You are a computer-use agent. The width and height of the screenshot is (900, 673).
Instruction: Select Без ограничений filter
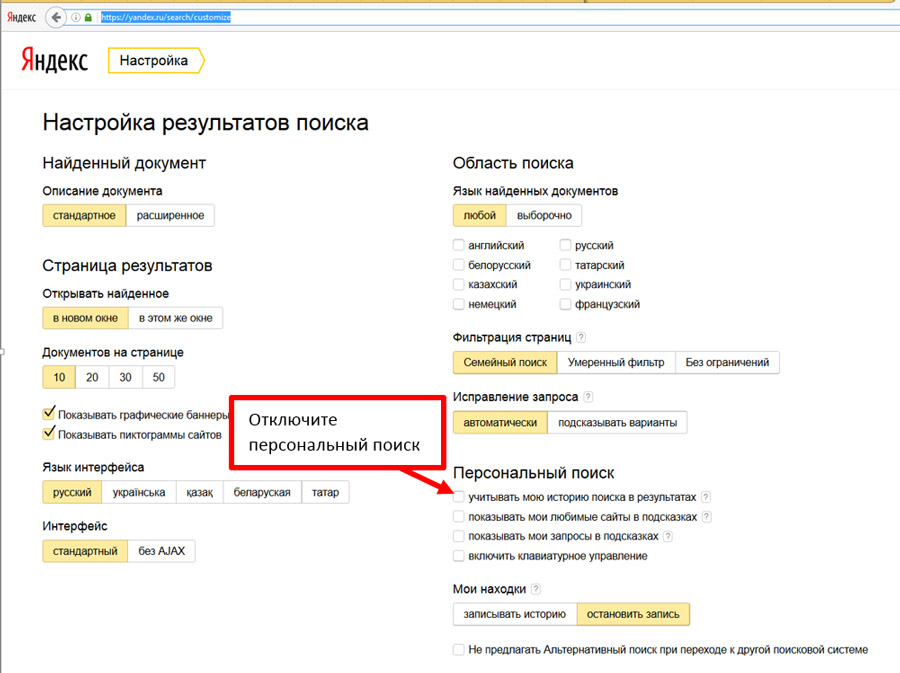coord(727,363)
